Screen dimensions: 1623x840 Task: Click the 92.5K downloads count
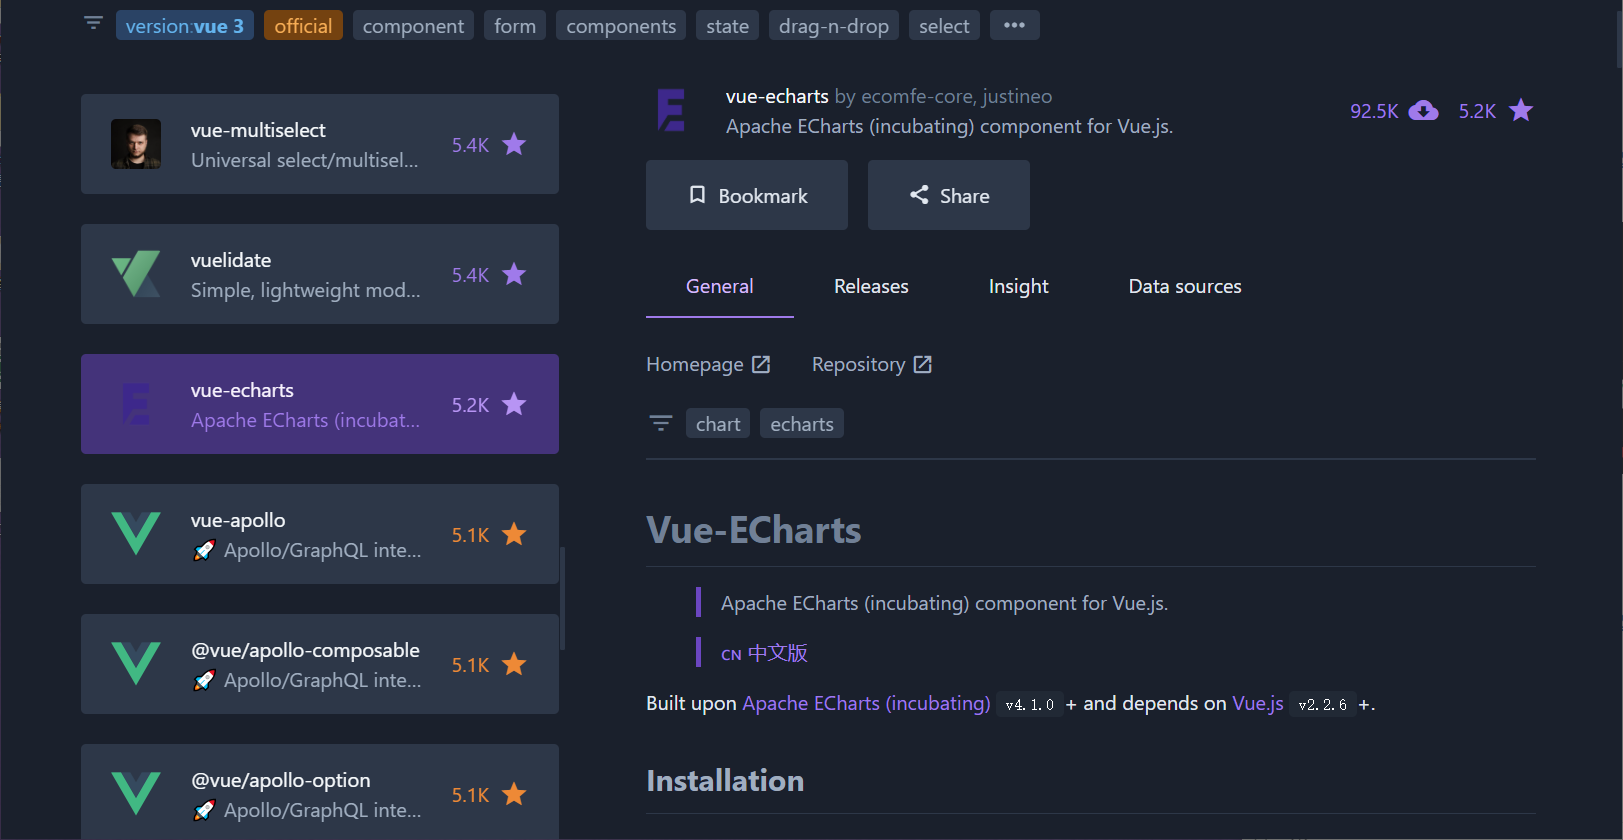point(1374,111)
